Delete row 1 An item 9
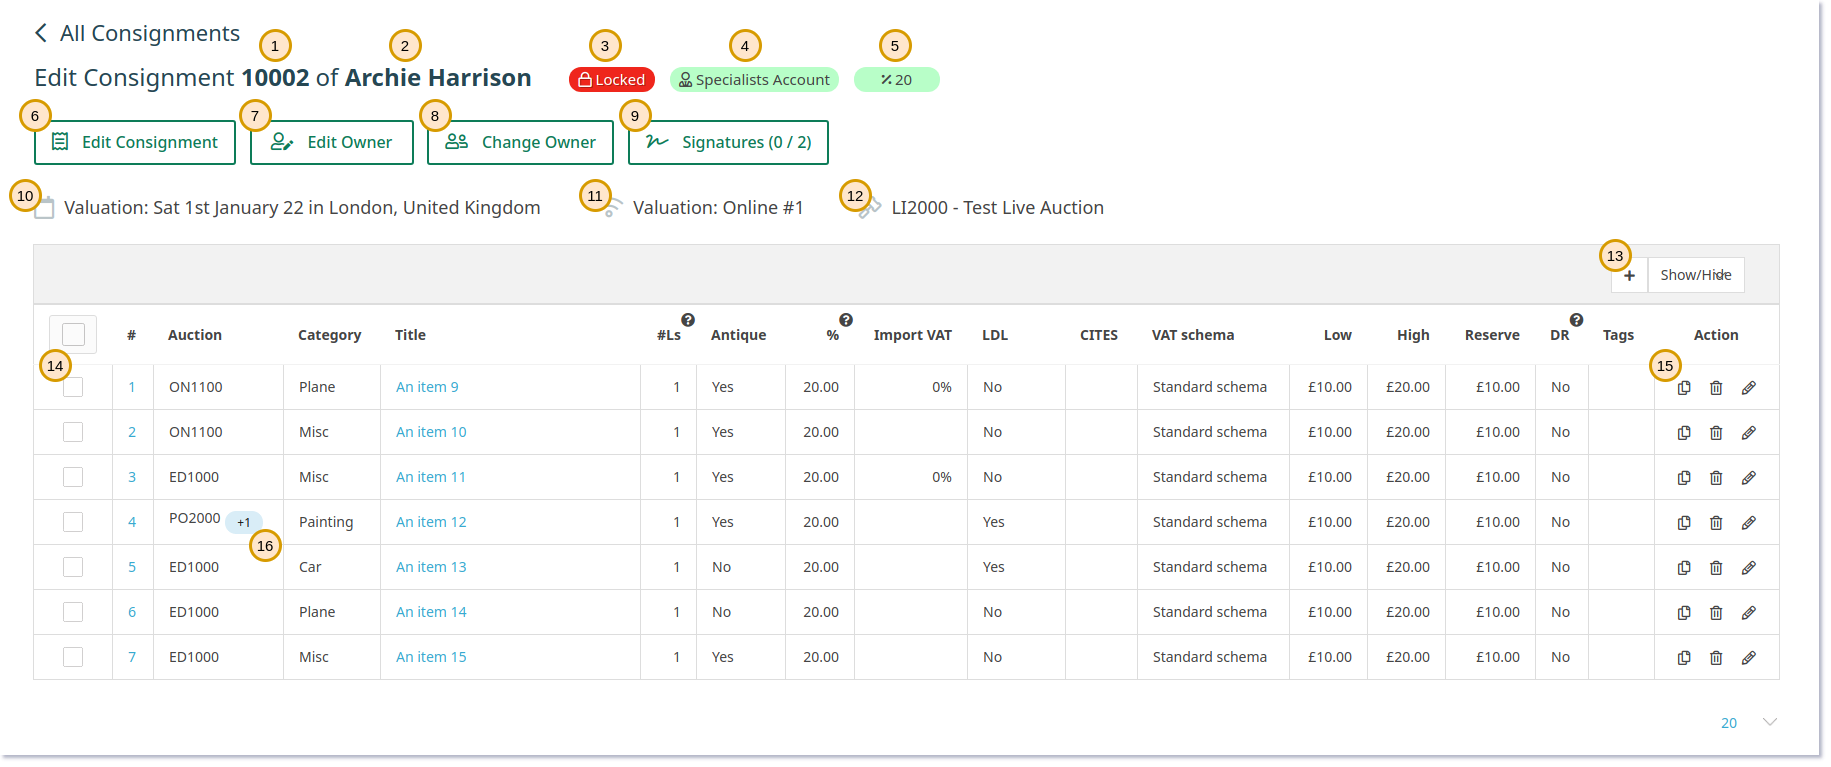Image resolution: width=1831 pixels, height=767 pixels. point(1716,388)
